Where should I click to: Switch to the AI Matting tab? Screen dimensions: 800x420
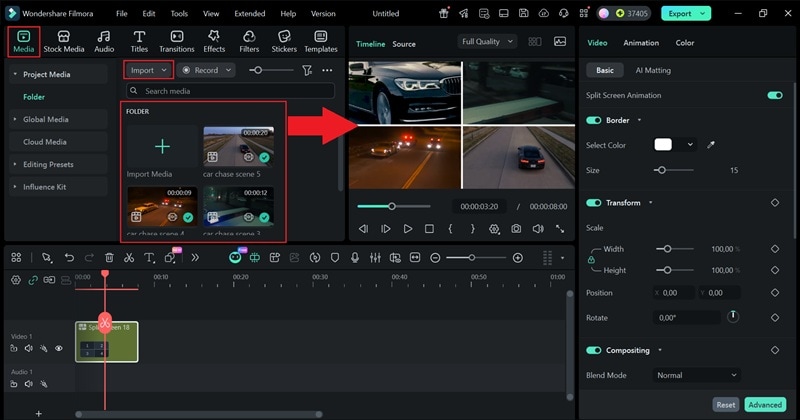653,70
